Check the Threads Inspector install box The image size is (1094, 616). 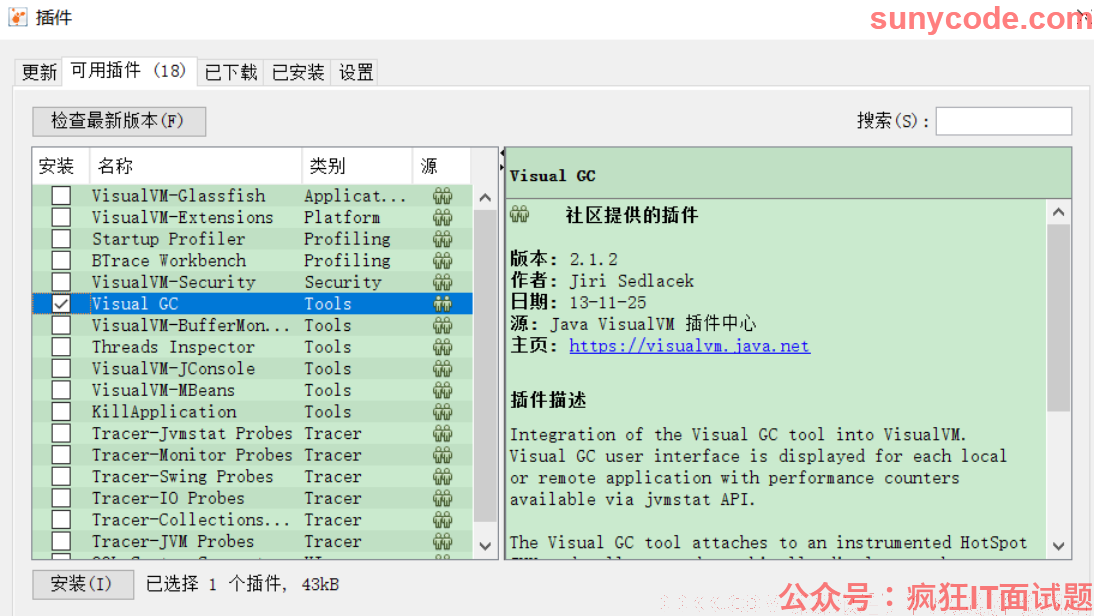tap(61, 347)
